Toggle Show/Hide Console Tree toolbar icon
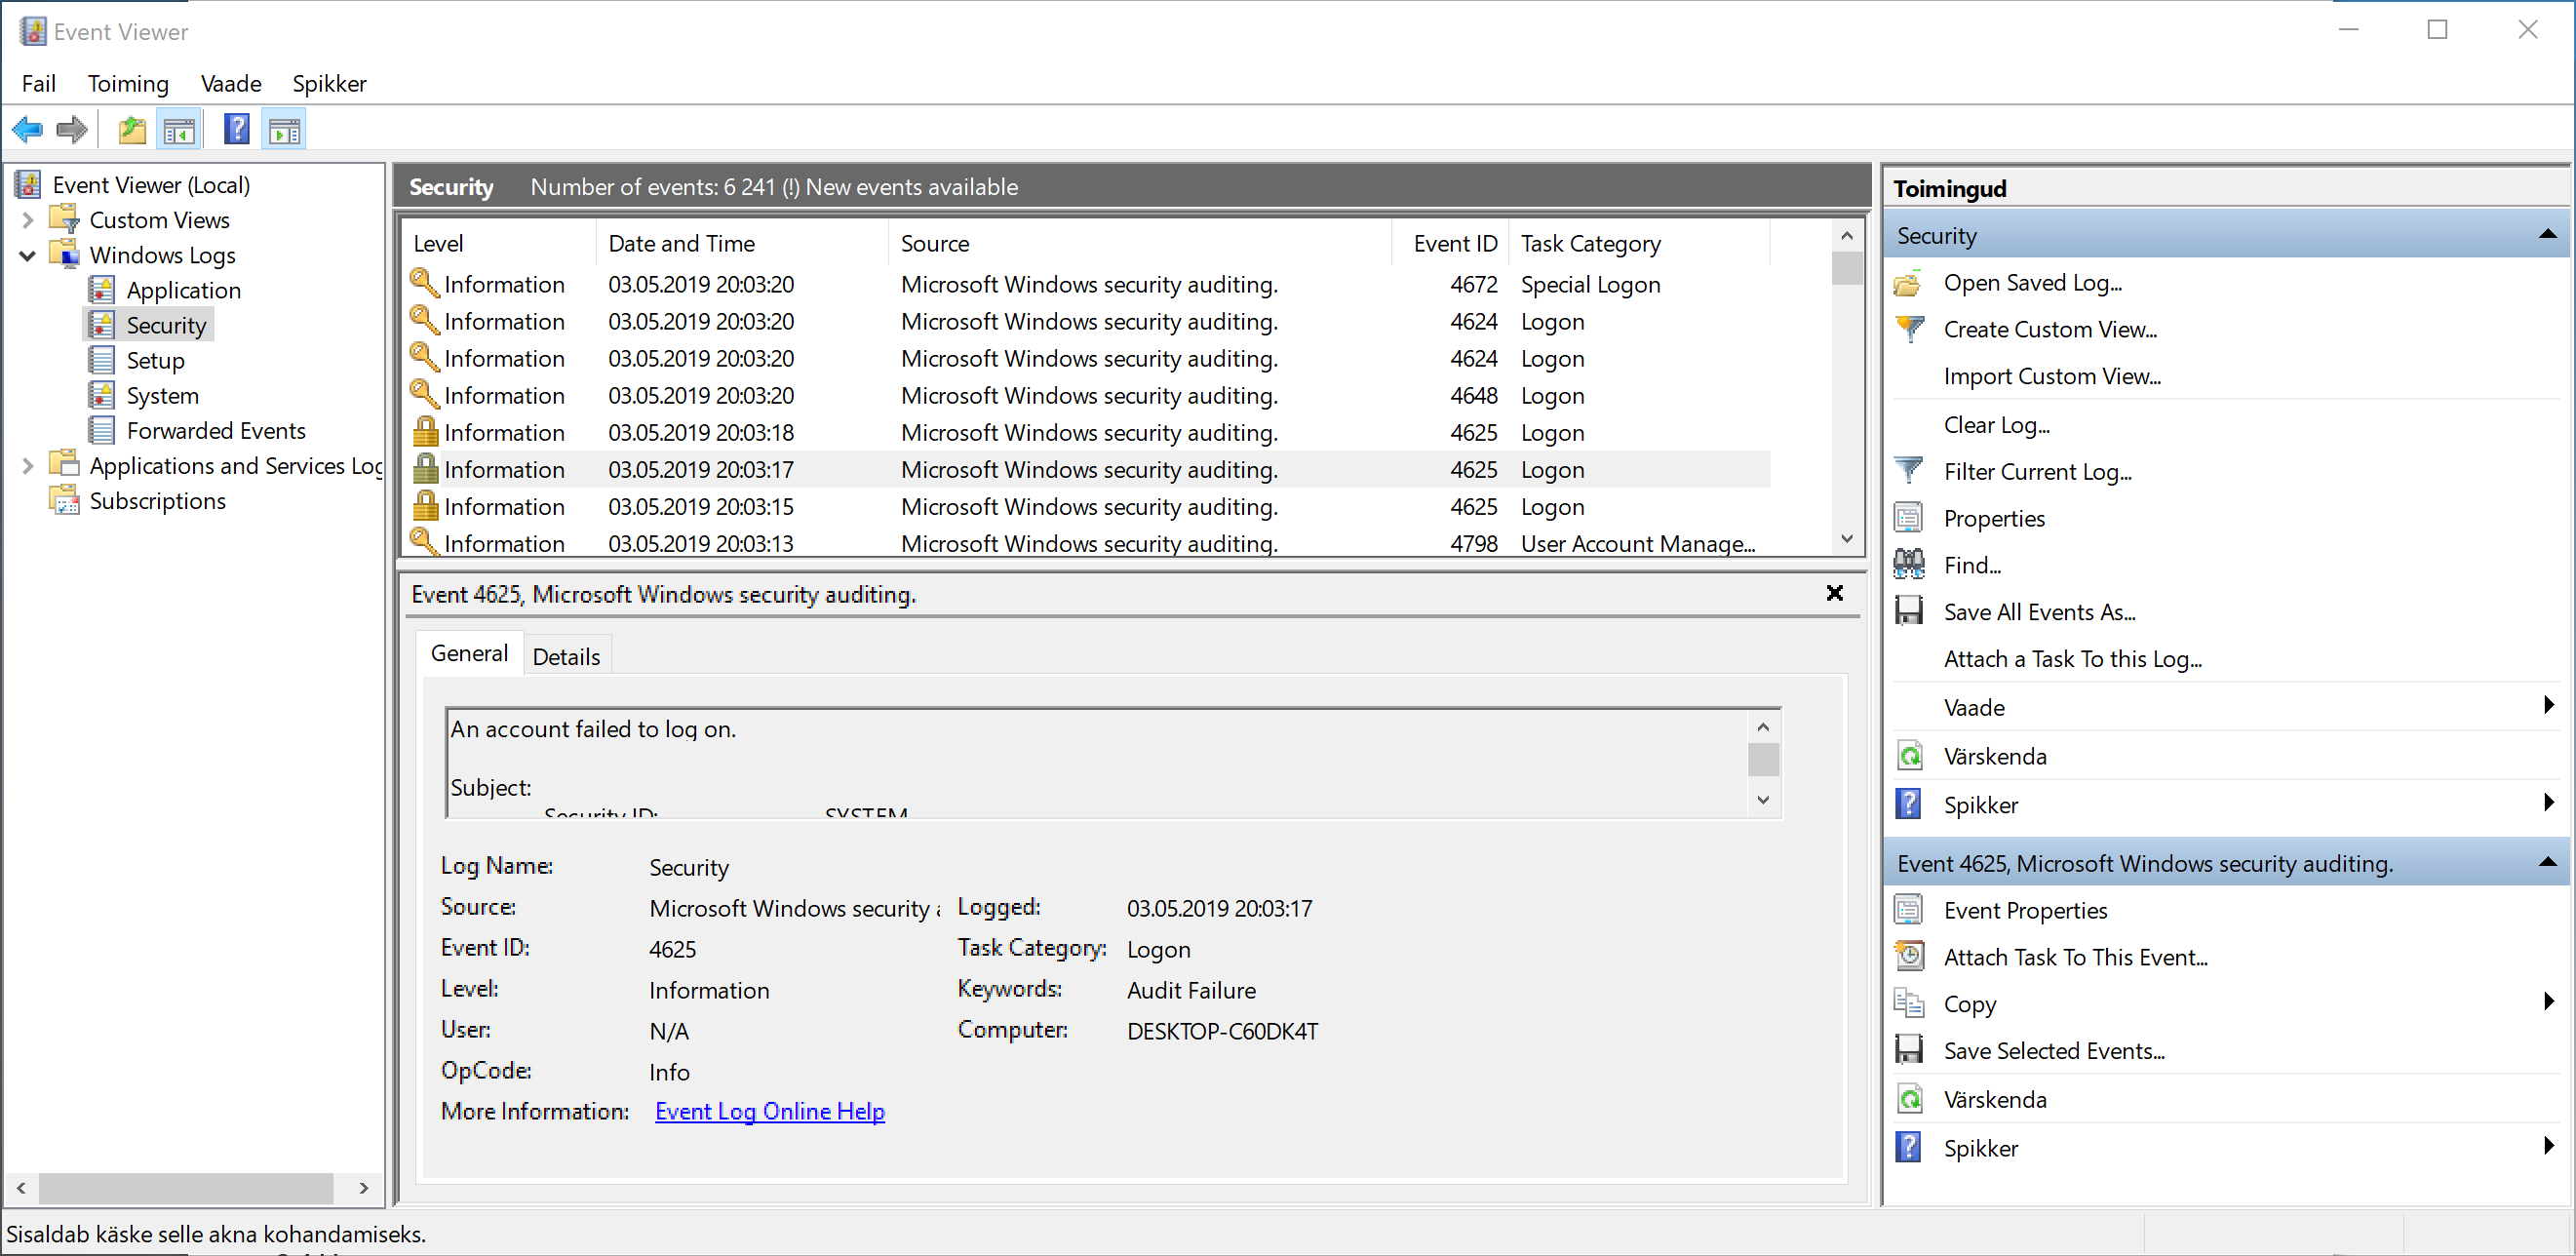The width and height of the screenshot is (2576, 1256). 180,130
